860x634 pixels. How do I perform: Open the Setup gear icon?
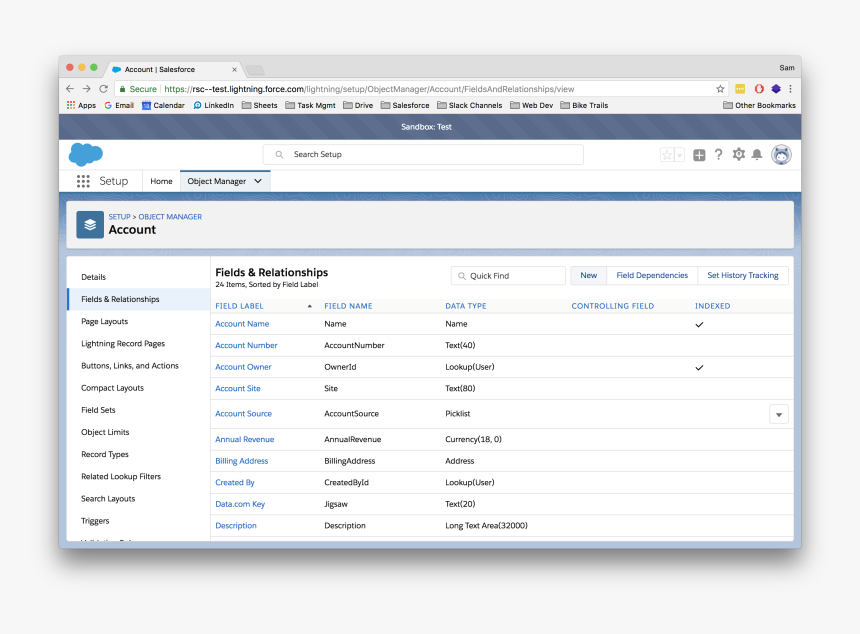coord(739,155)
